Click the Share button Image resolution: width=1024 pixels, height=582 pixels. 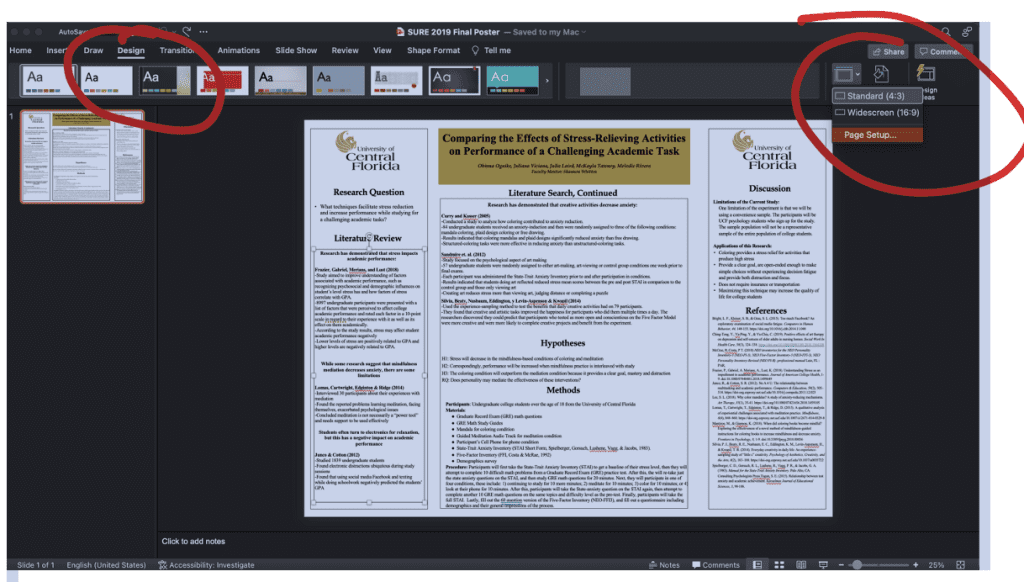coord(889,52)
